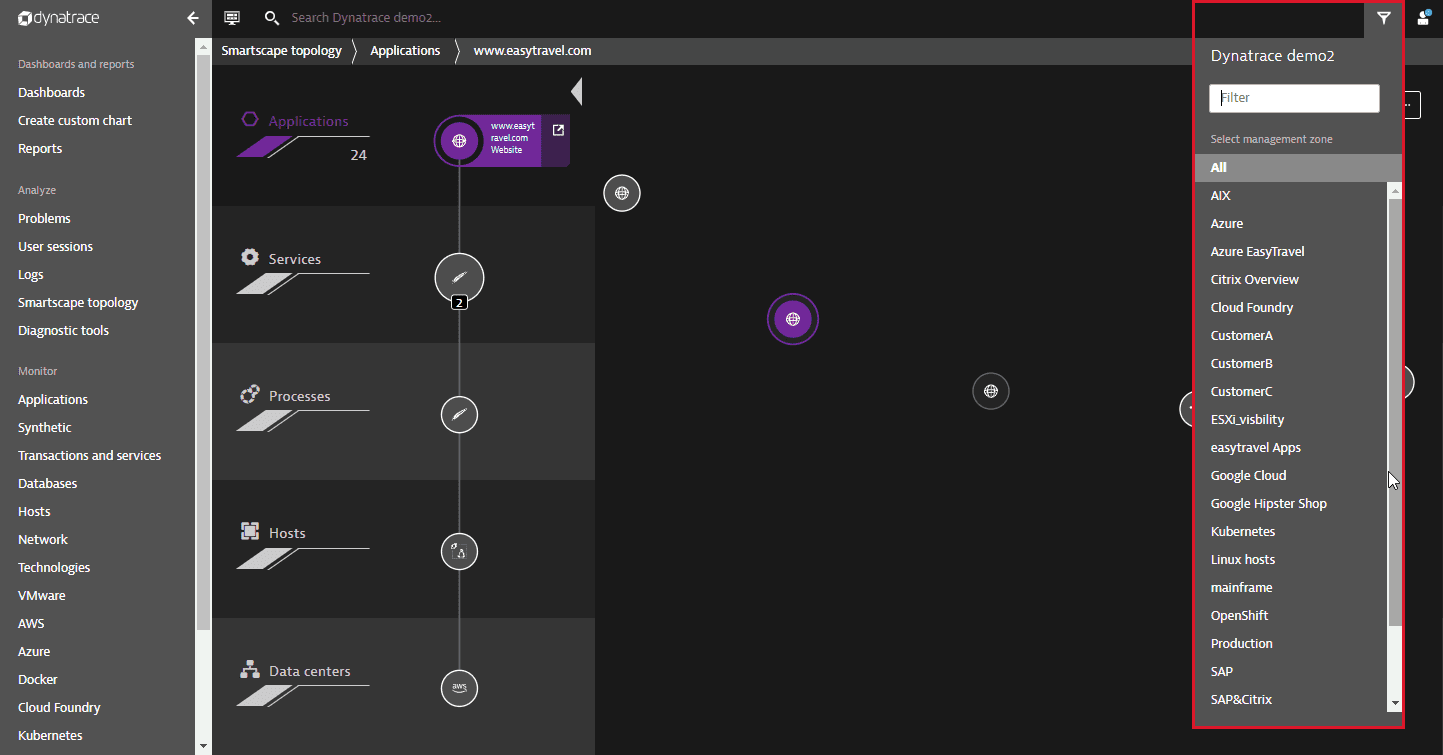Select ESXi_visbility zone
The height and width of the screenshot is (755, 1443).
click(x=1247, y=420)
